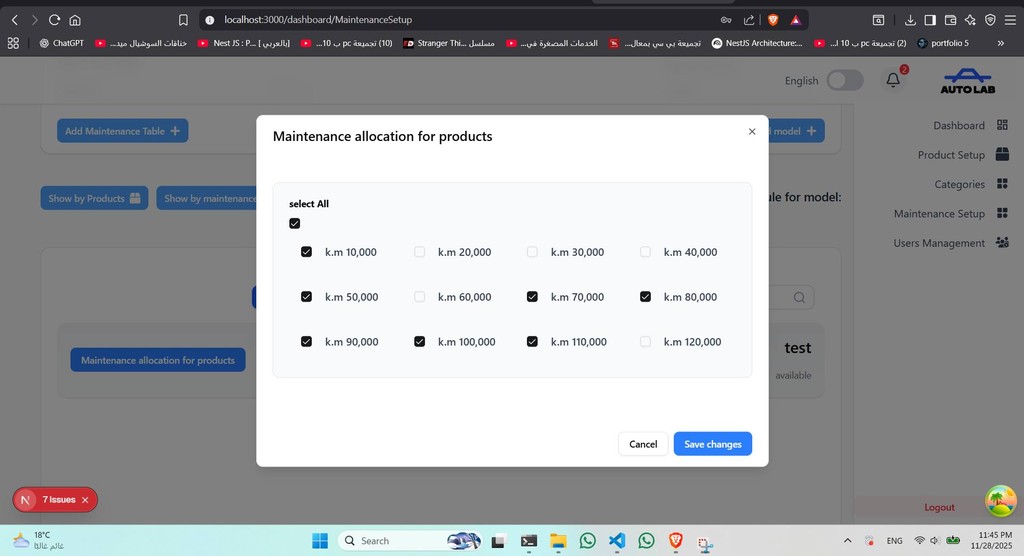Click the Save changes button
Image resolution: width=1024 pixels, height=556 pixels.
pos(712,444)
